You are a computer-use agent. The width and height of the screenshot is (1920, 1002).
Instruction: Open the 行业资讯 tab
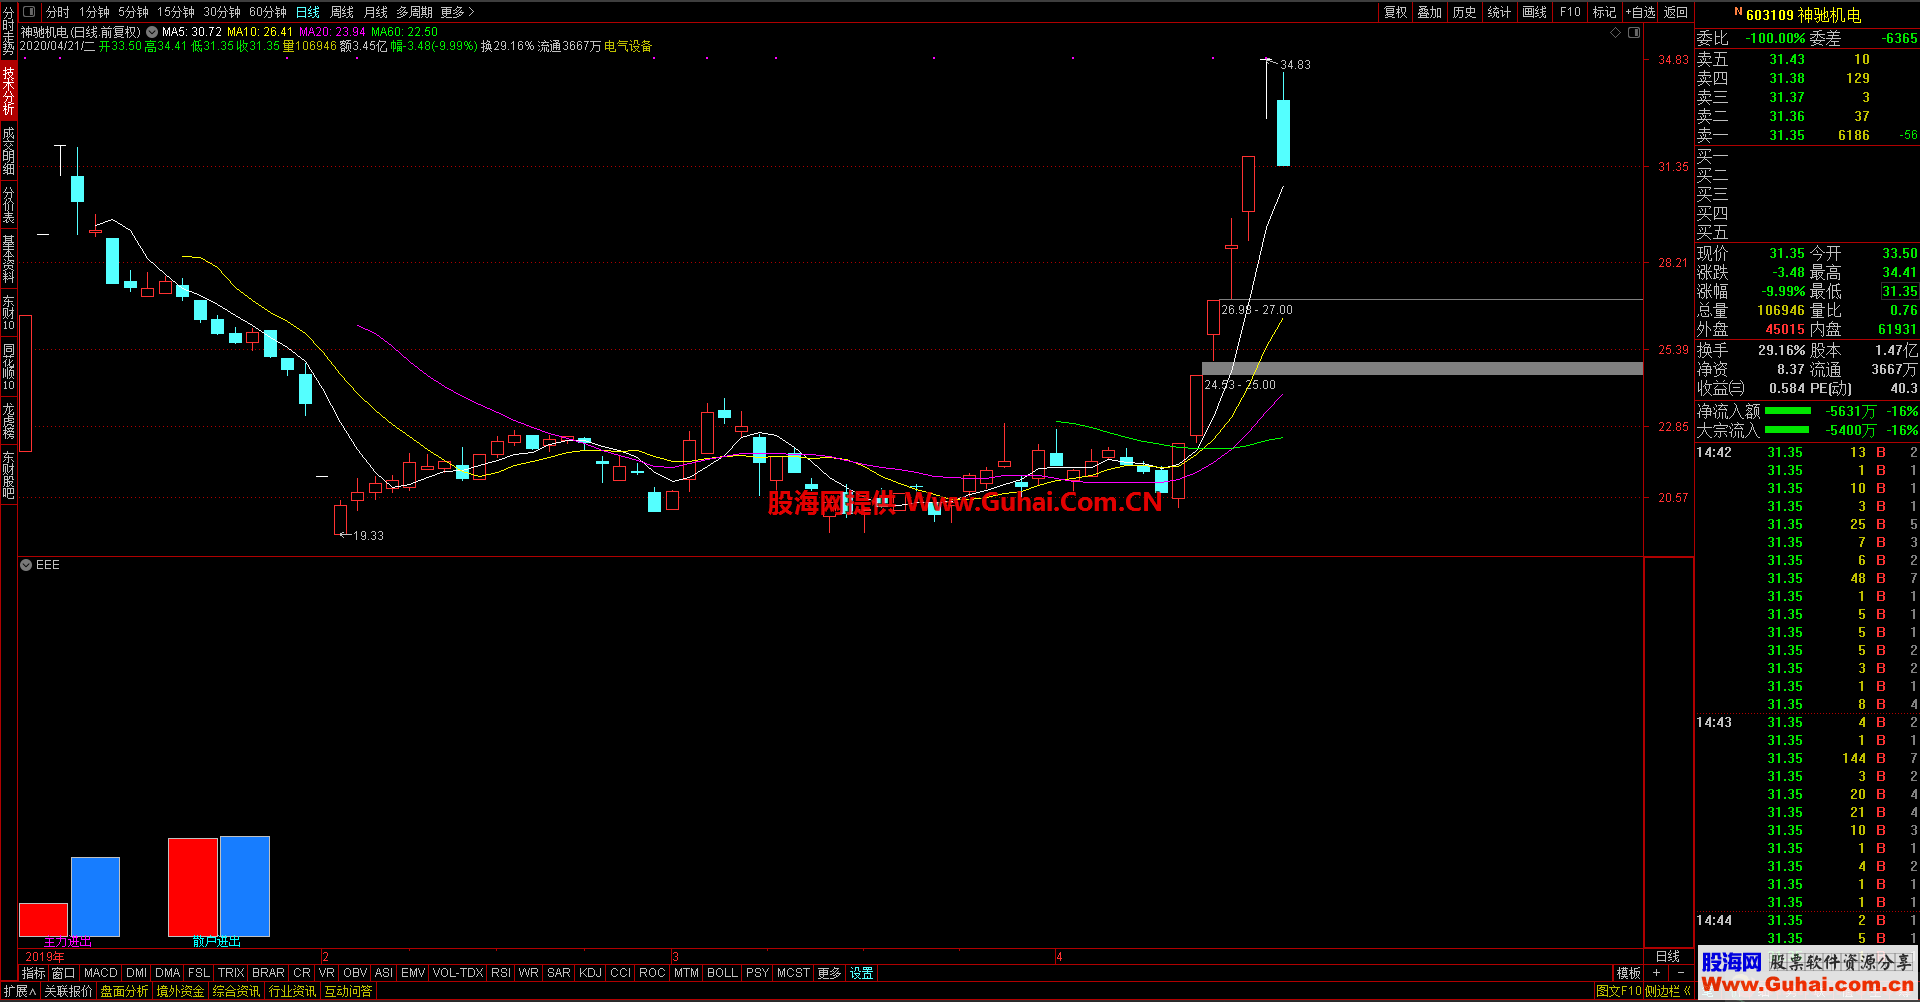tap(293, 991)
